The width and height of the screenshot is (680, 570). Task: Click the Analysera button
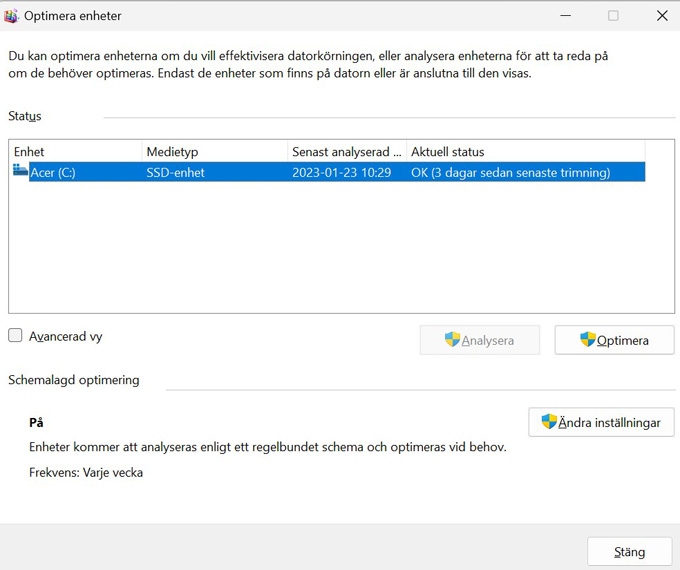click(x=480, y=340)
